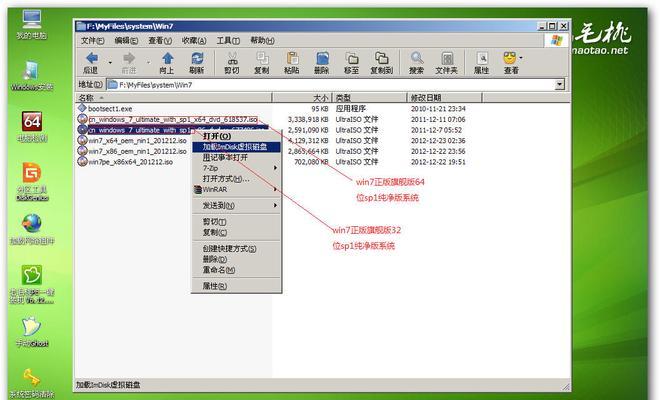Image resolution: width=660 pixels, height=400 pixels.
Task: Open DiskGenius partition tool desktop icon
Action: (32, 181)
